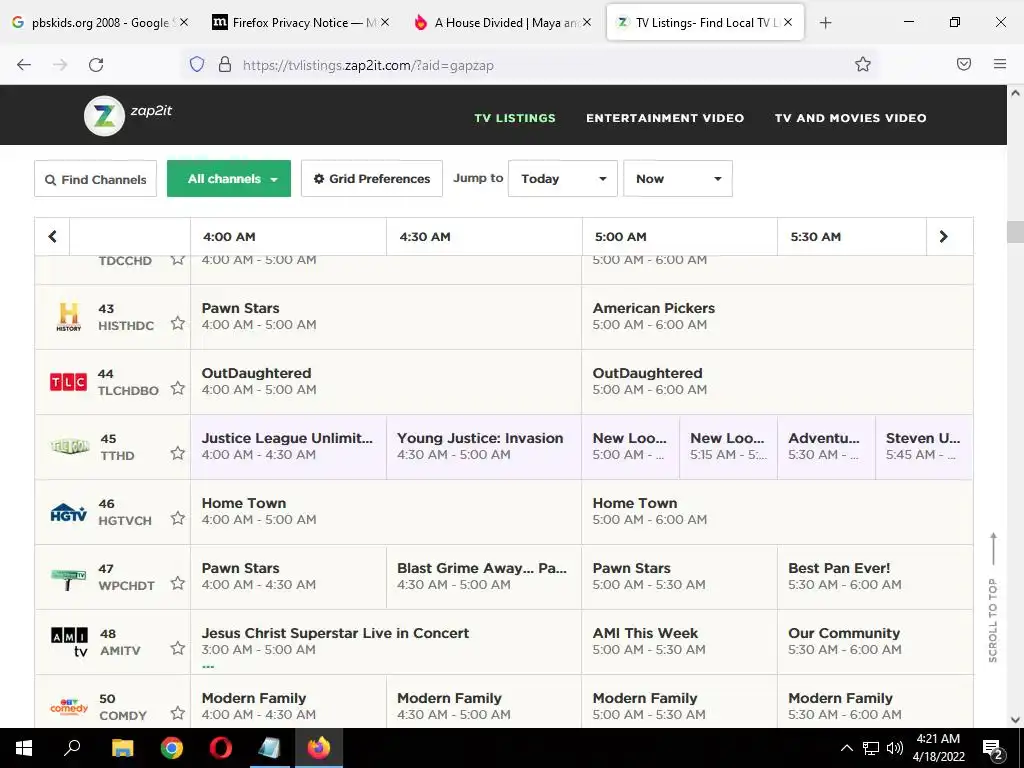1024x768 pixels.
Task: View site security lock info
Action: (225, 64)
